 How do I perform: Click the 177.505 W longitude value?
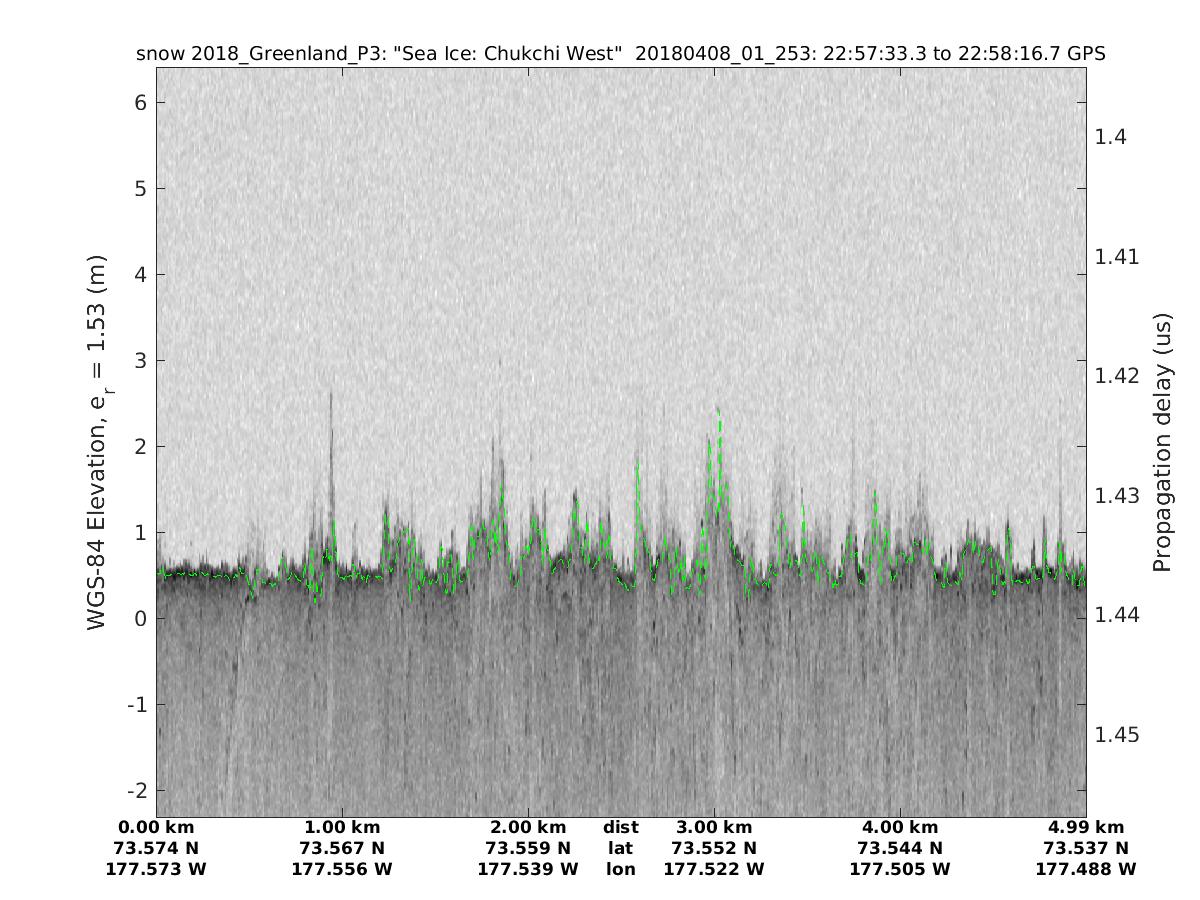click(x=900, y=869)
